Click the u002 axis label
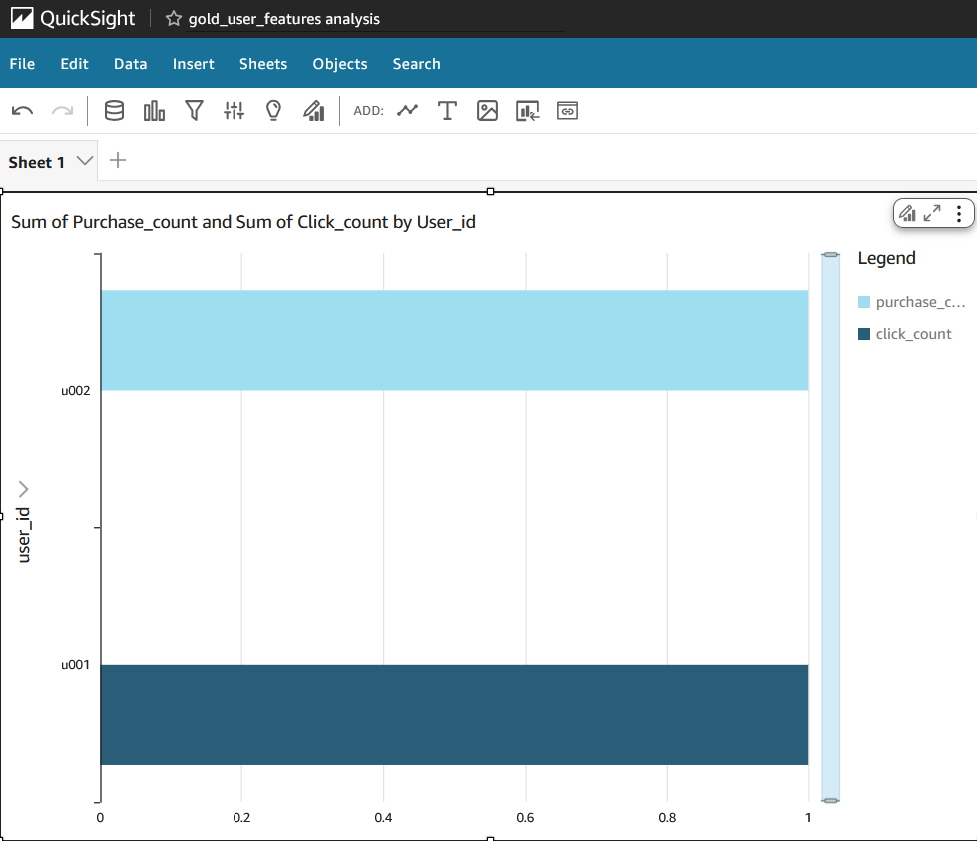Image resolution: width=977 pixels, height=841 pixels. [x=75, y=391]
